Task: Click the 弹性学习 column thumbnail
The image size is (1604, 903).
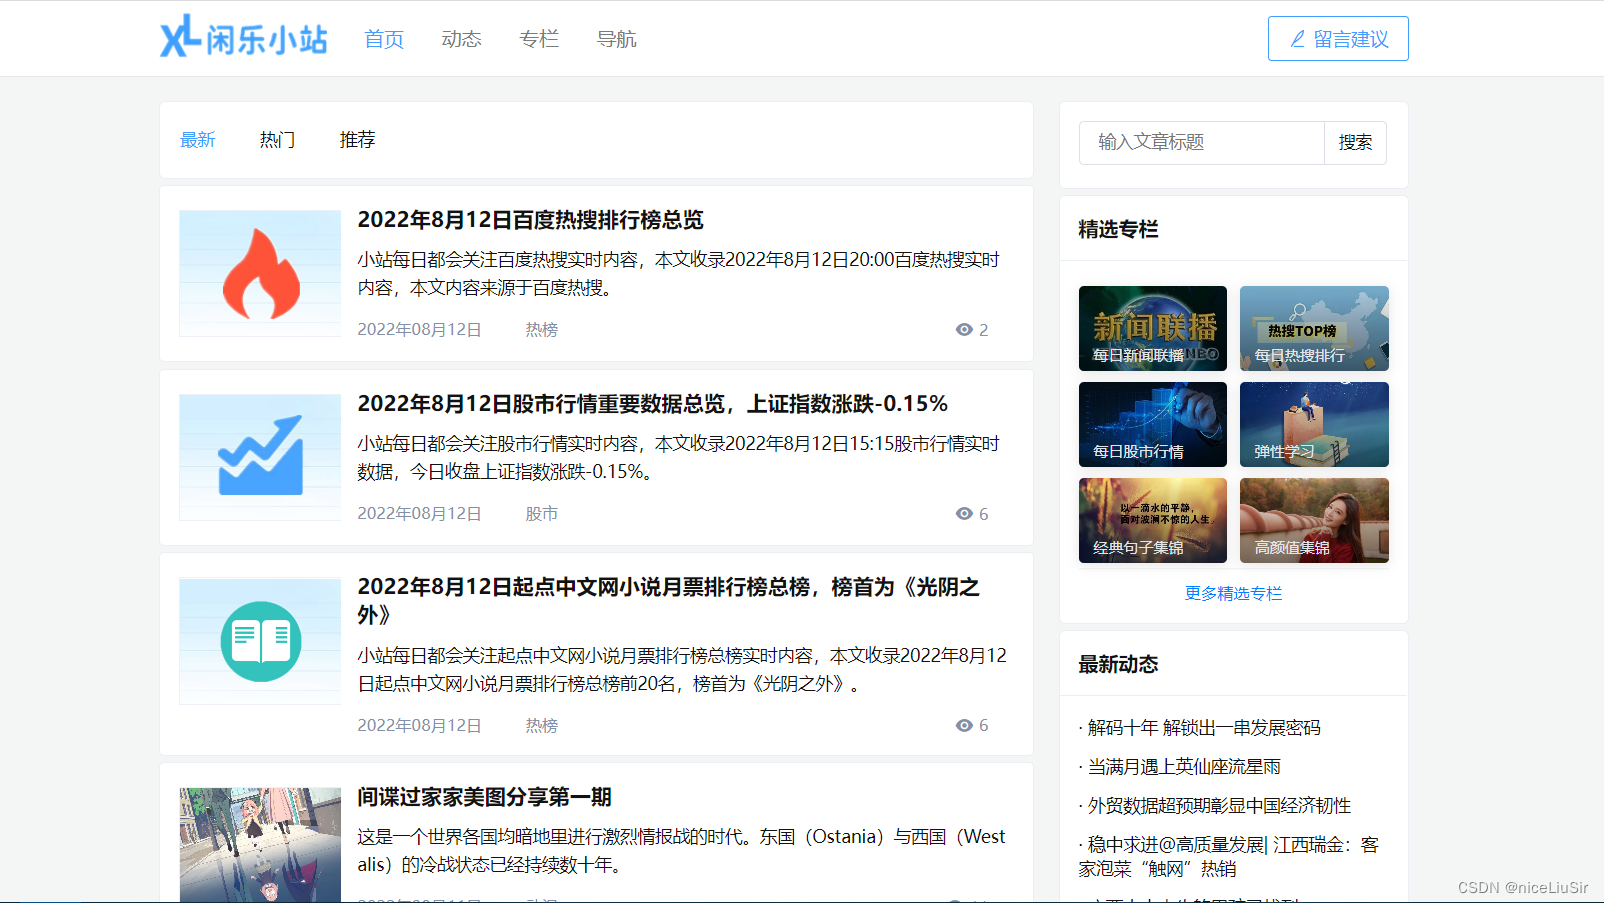Action: click(x=1314, y=424)
